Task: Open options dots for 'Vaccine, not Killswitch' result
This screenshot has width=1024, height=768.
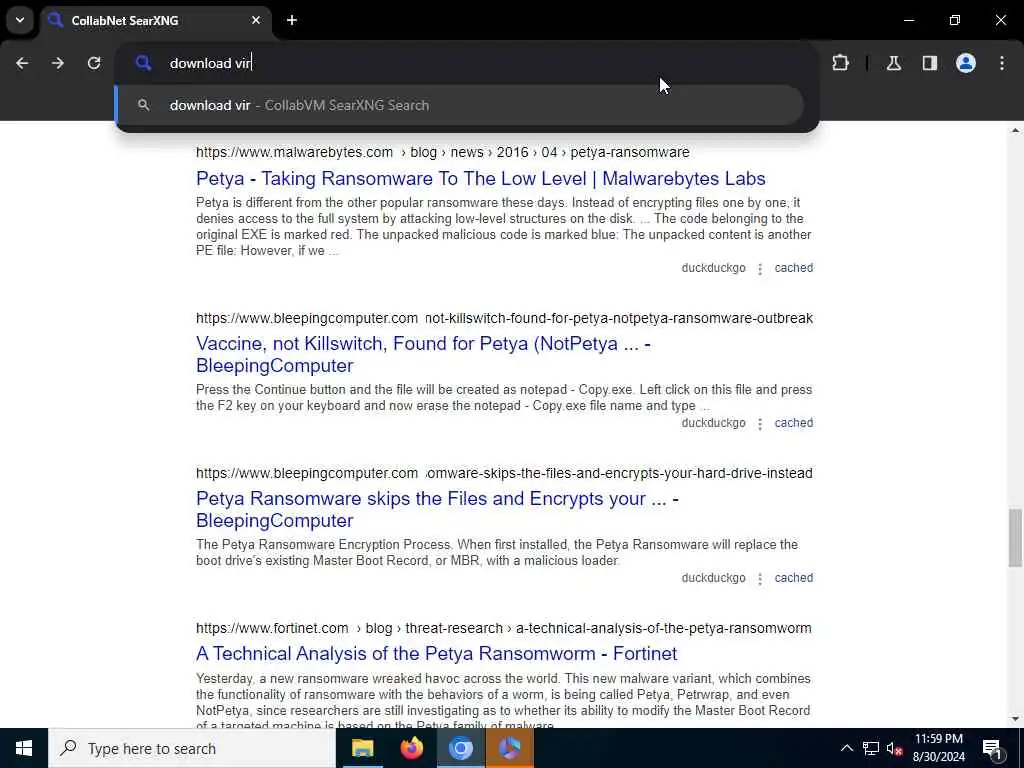Action: click(760, 424)
